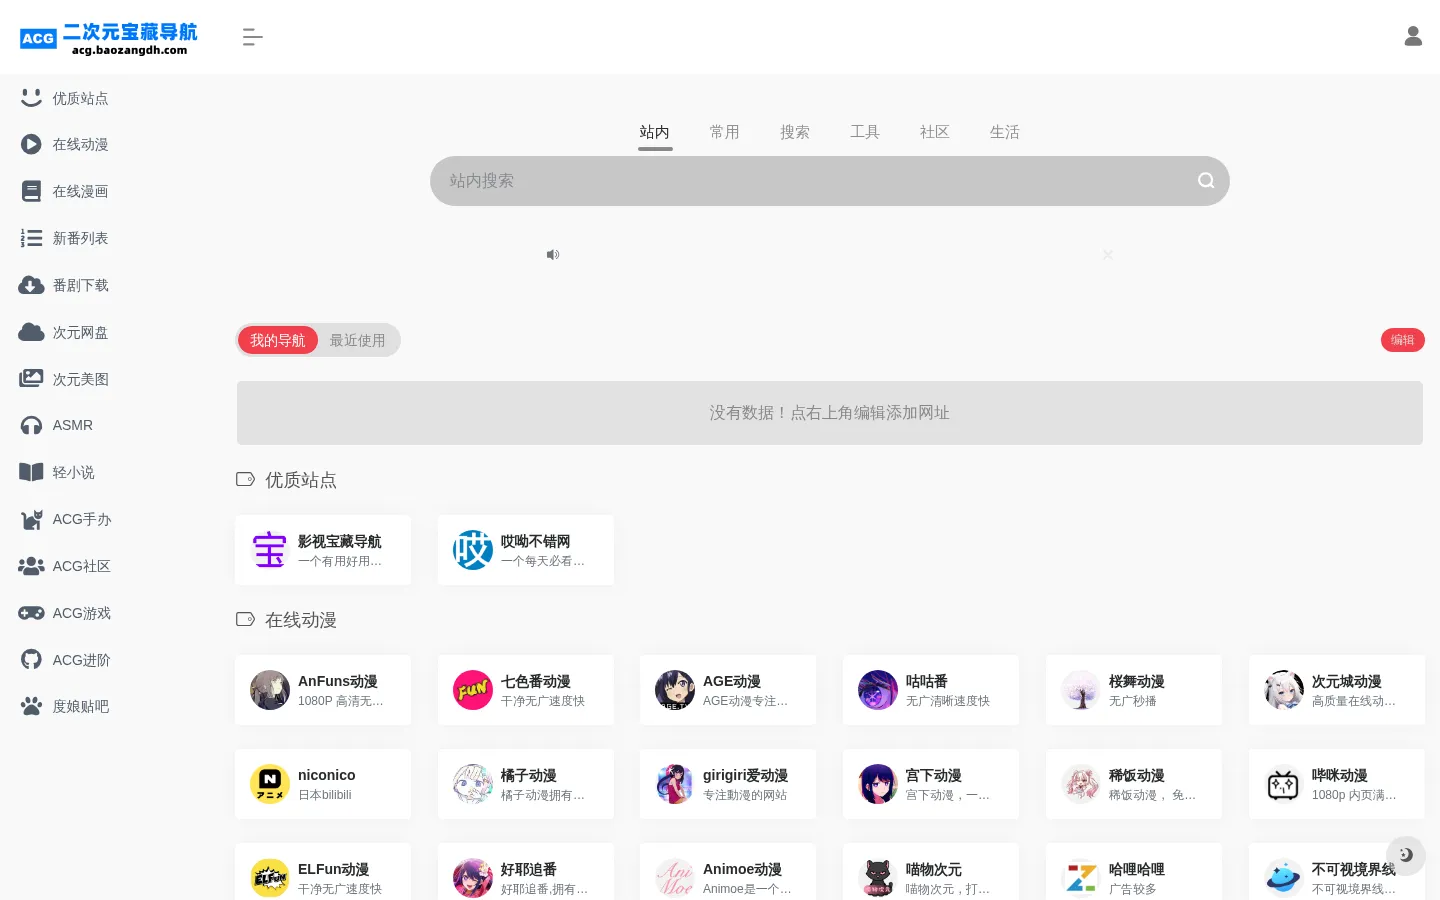The image size is (1440, 900).
Task: Open the Animoe动漫 card
Action: pos(728,872)
